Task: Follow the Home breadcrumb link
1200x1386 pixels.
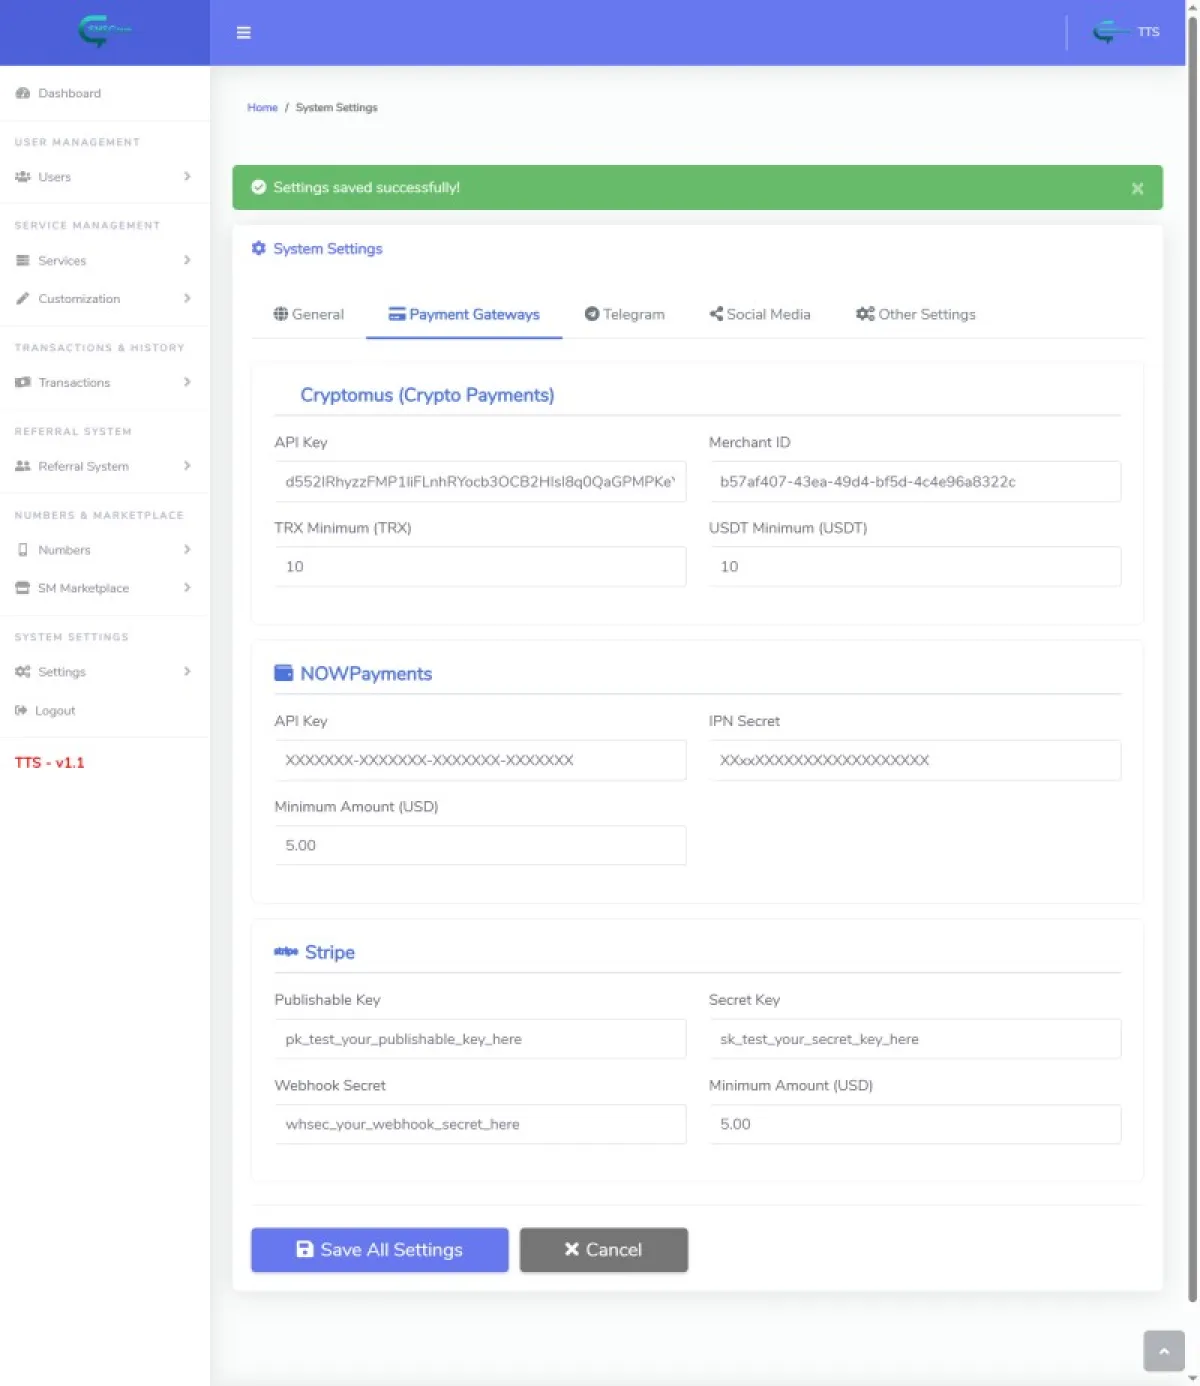Action: point(262,108)
